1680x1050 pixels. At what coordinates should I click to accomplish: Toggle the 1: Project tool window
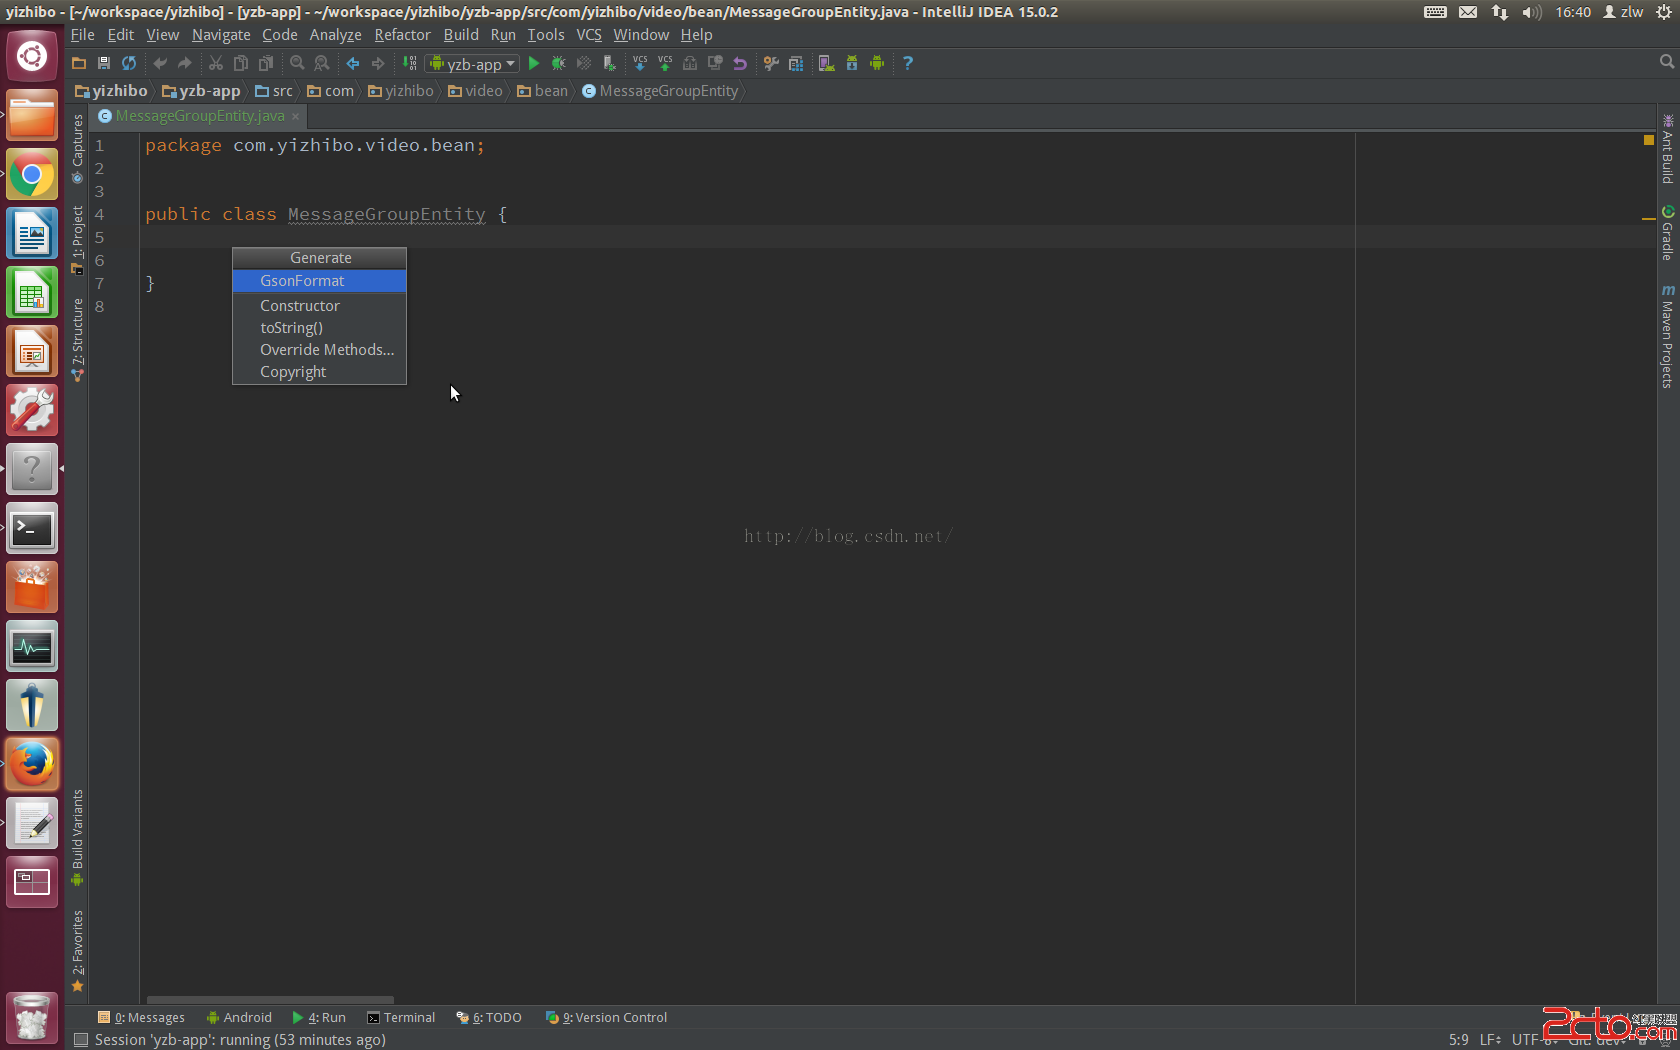click(78, 238)
